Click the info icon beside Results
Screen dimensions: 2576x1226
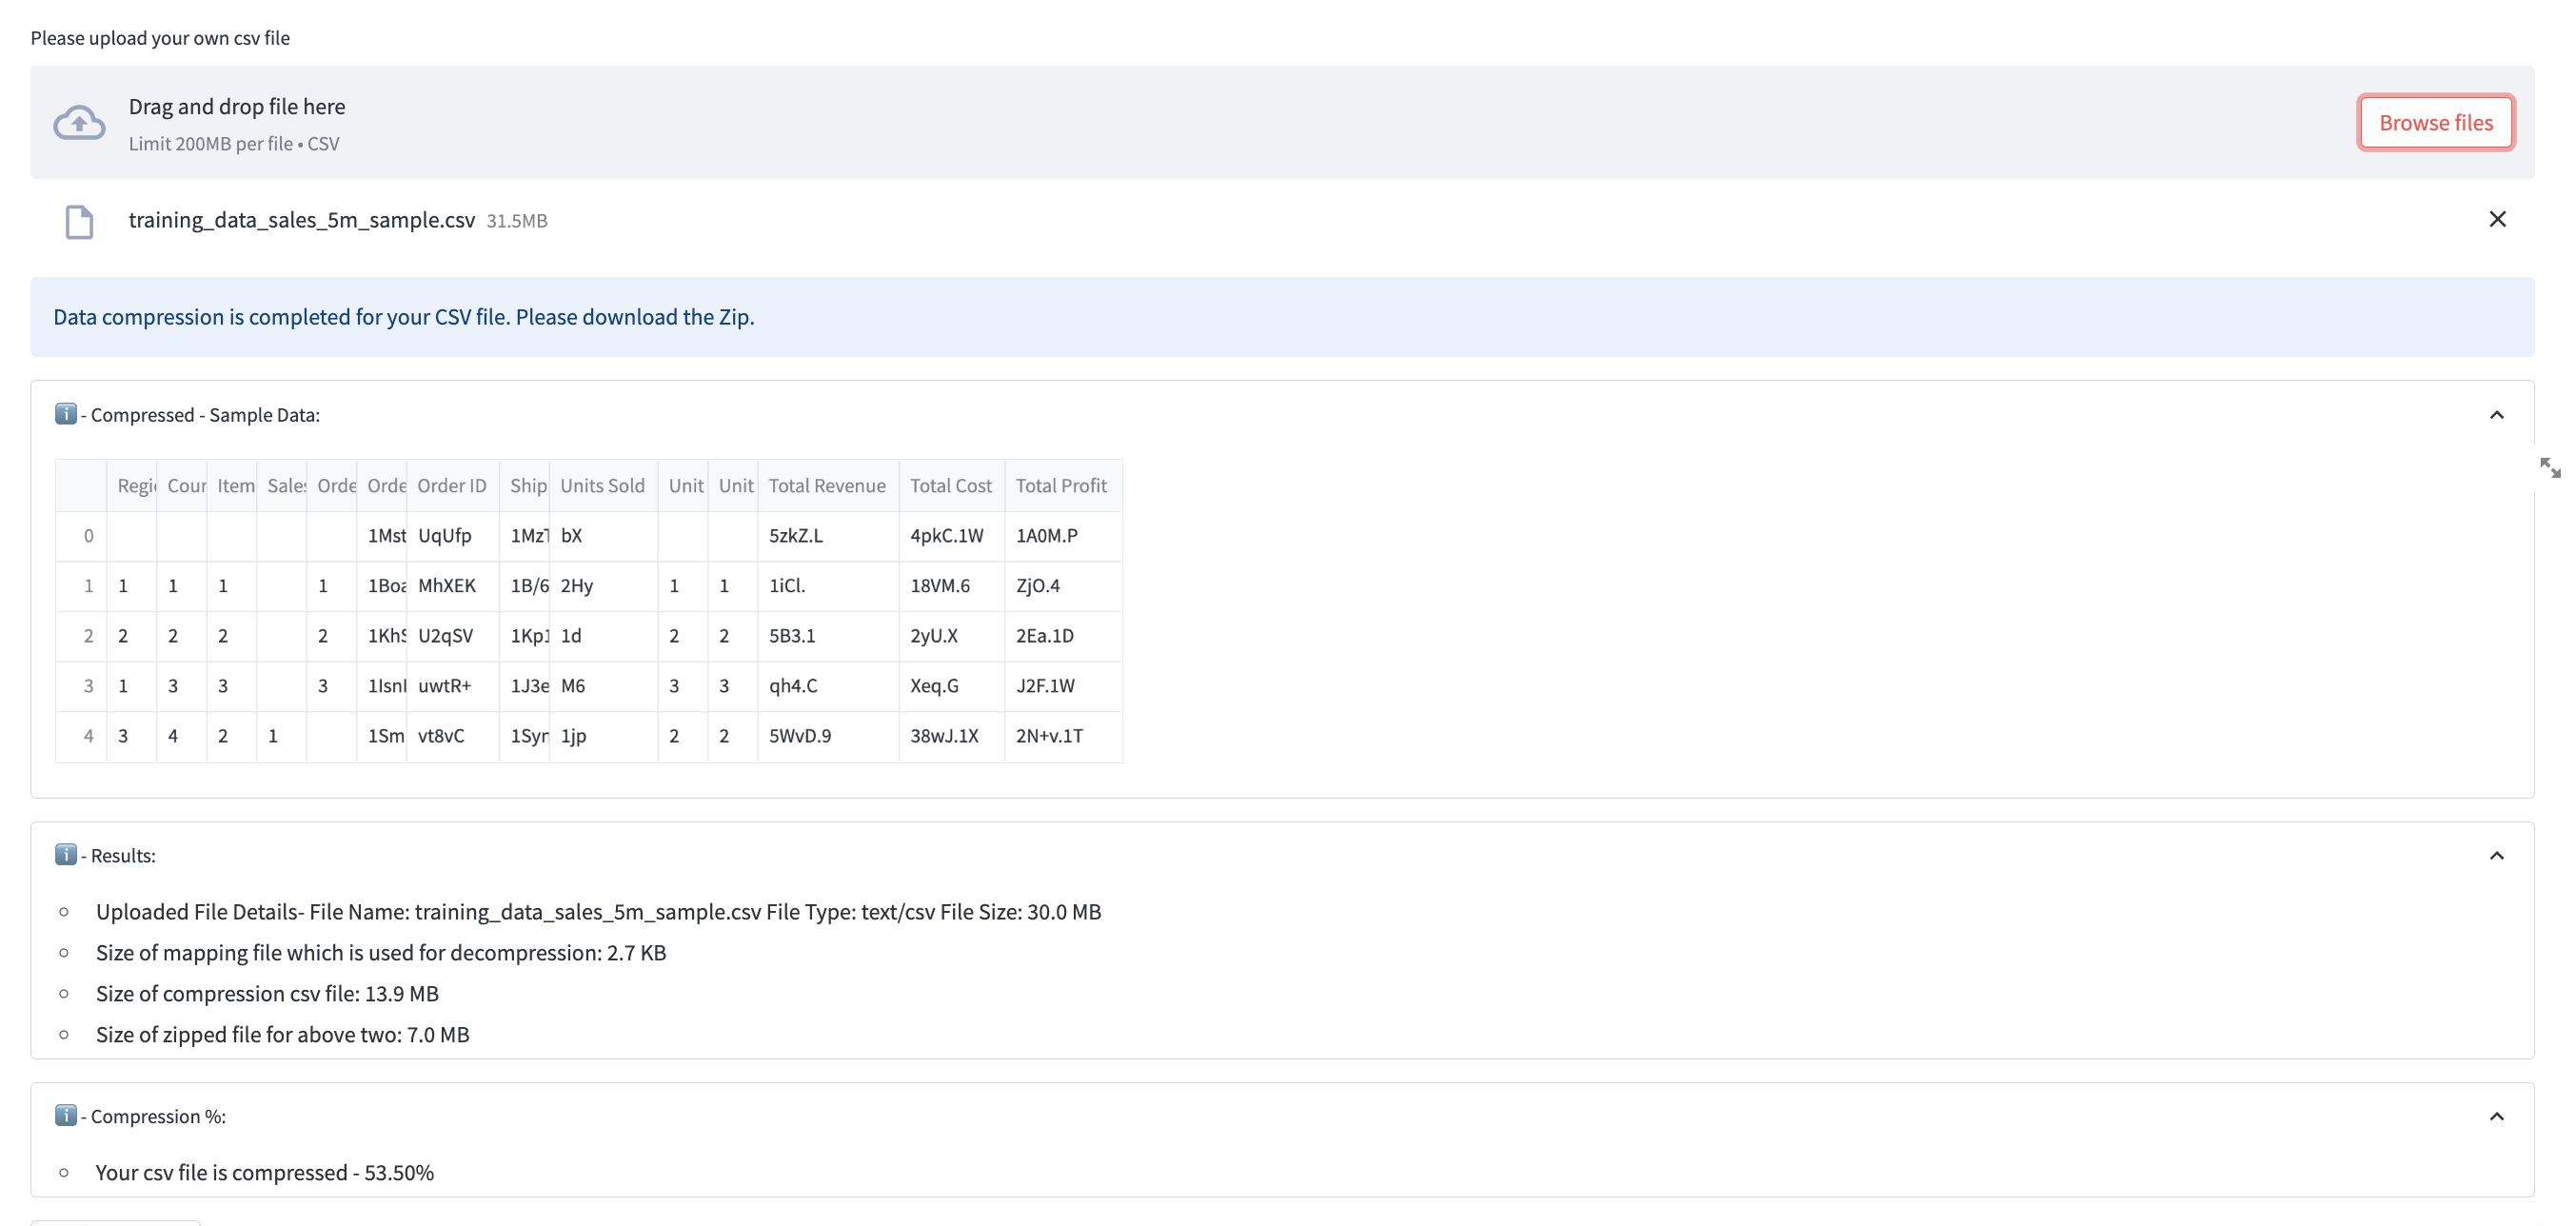coord(66,855)
